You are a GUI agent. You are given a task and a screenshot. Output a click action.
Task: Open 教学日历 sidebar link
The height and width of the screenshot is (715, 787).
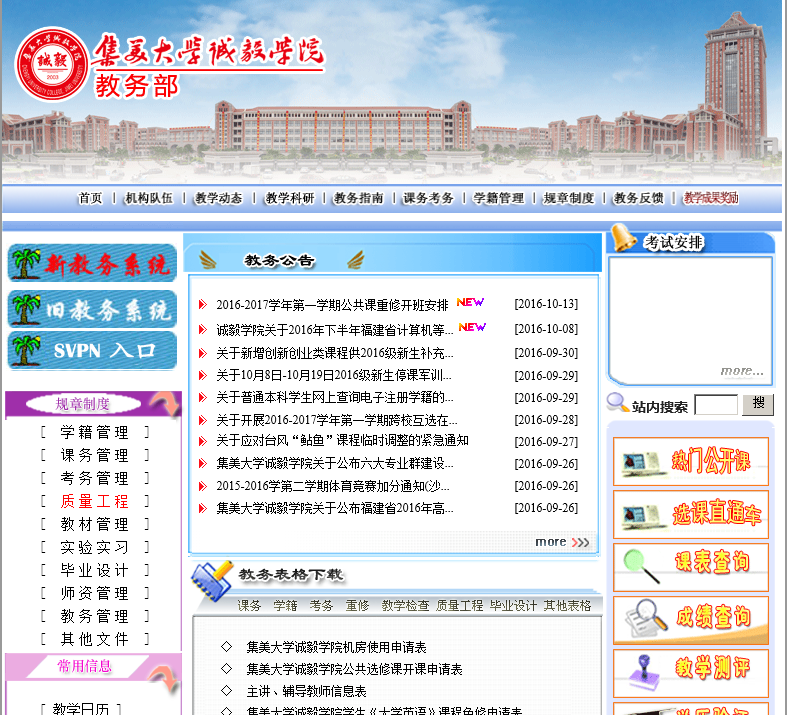81,708
